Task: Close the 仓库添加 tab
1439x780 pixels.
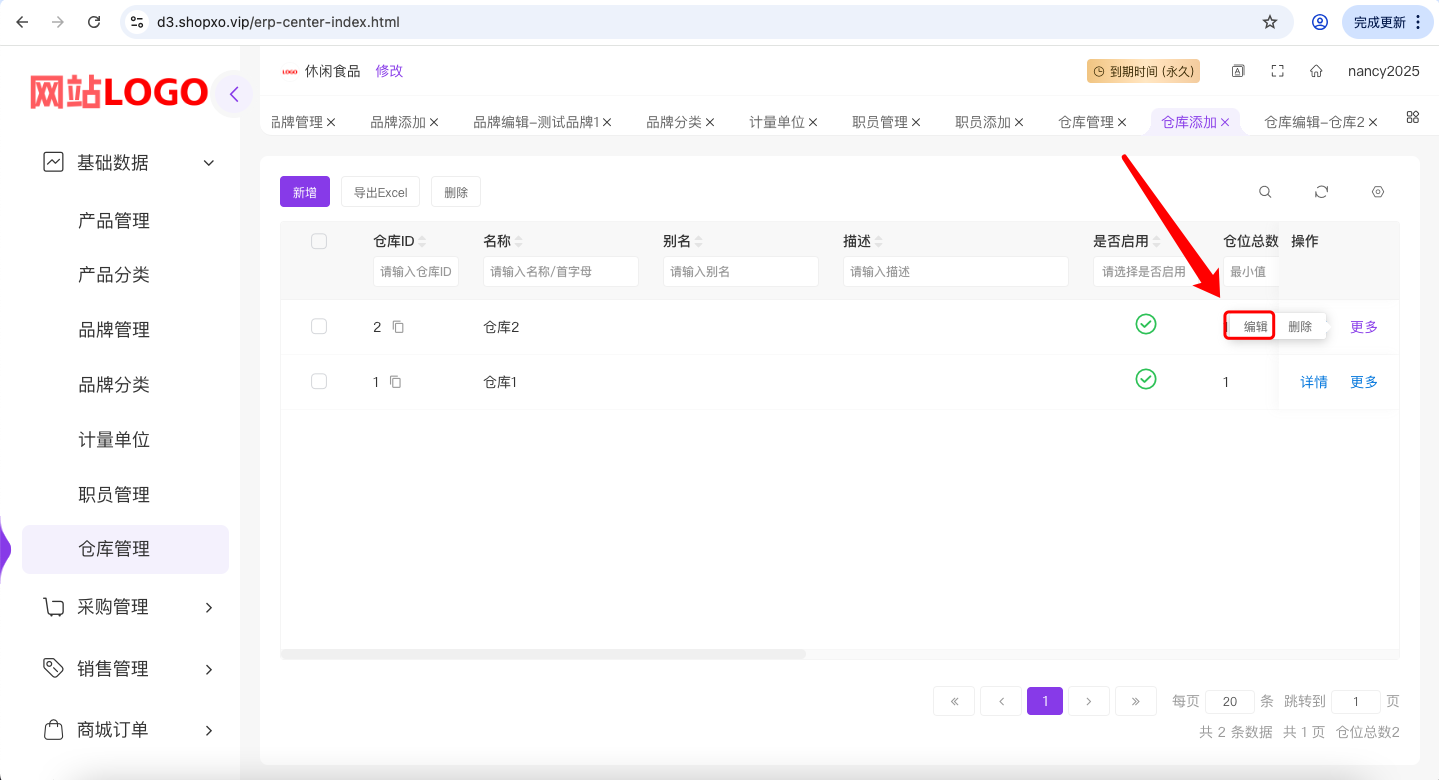Action: tap(1225, 122)
